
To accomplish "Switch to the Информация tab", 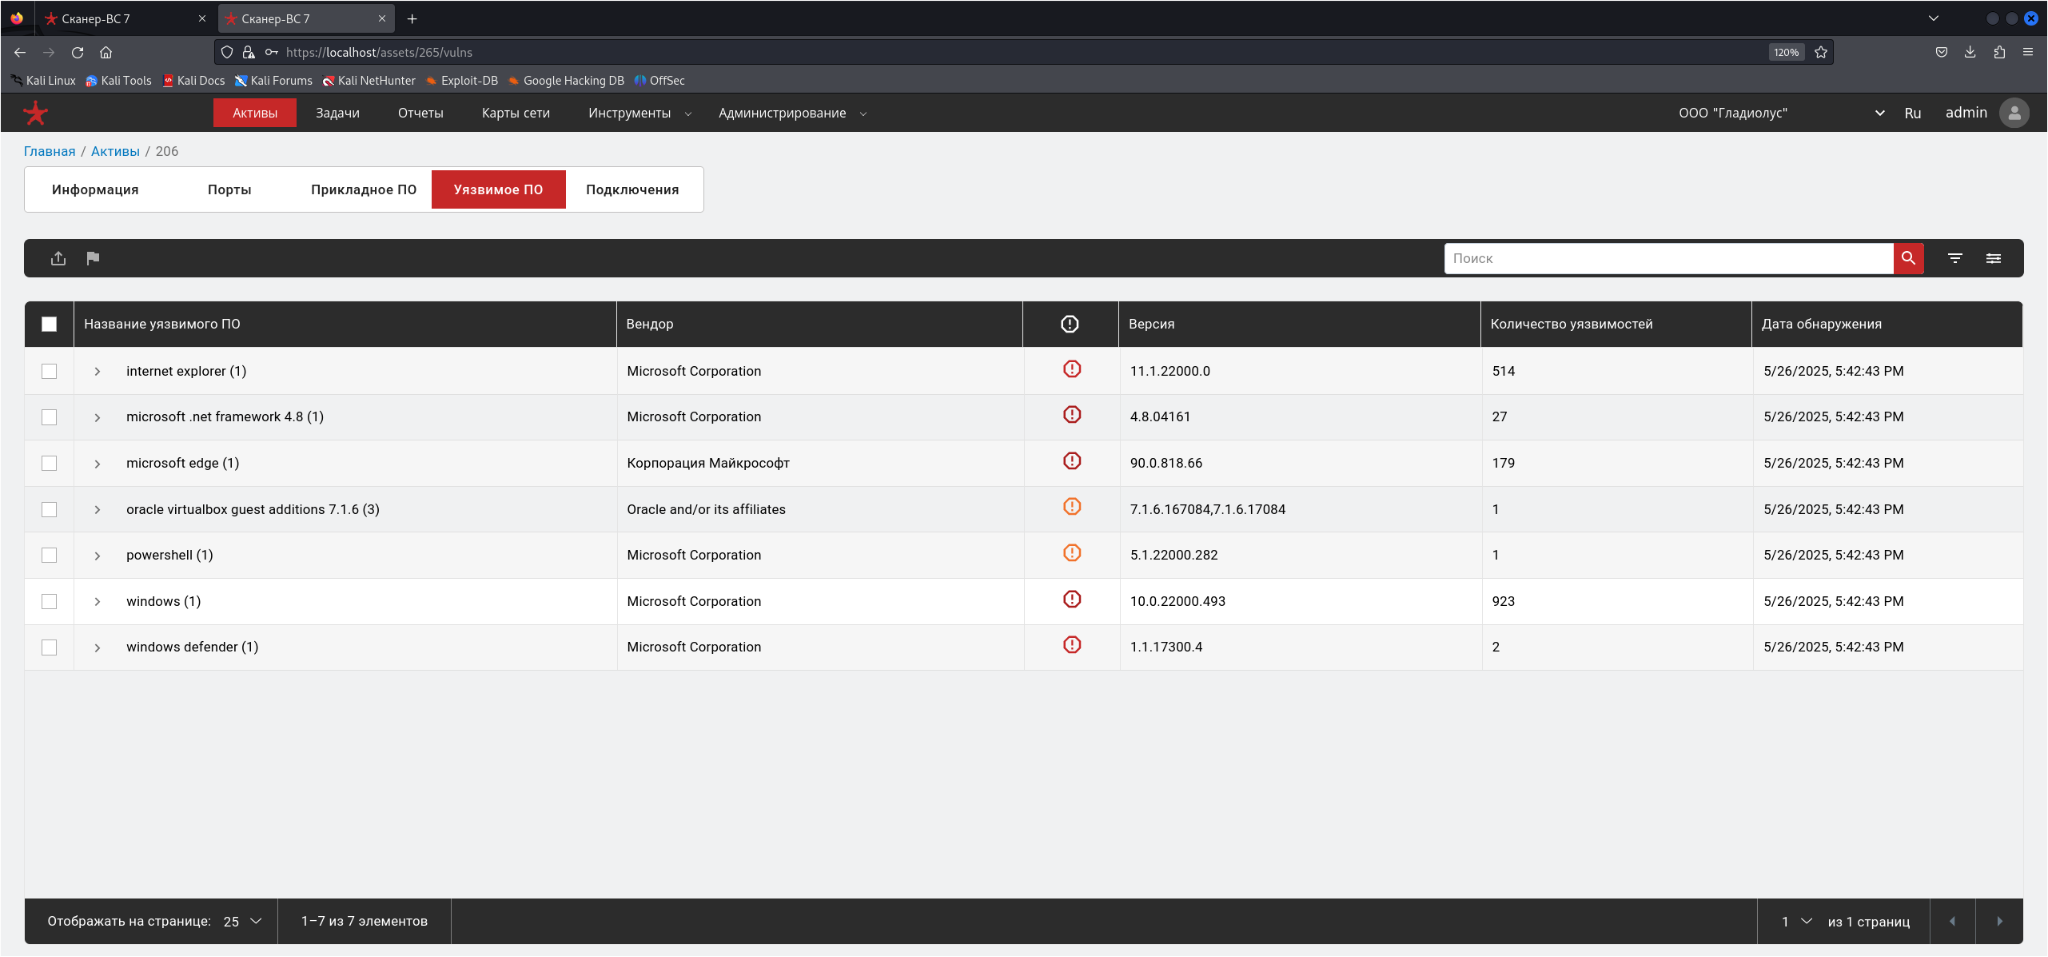I will pyautogui.click(x=95, y=189).
